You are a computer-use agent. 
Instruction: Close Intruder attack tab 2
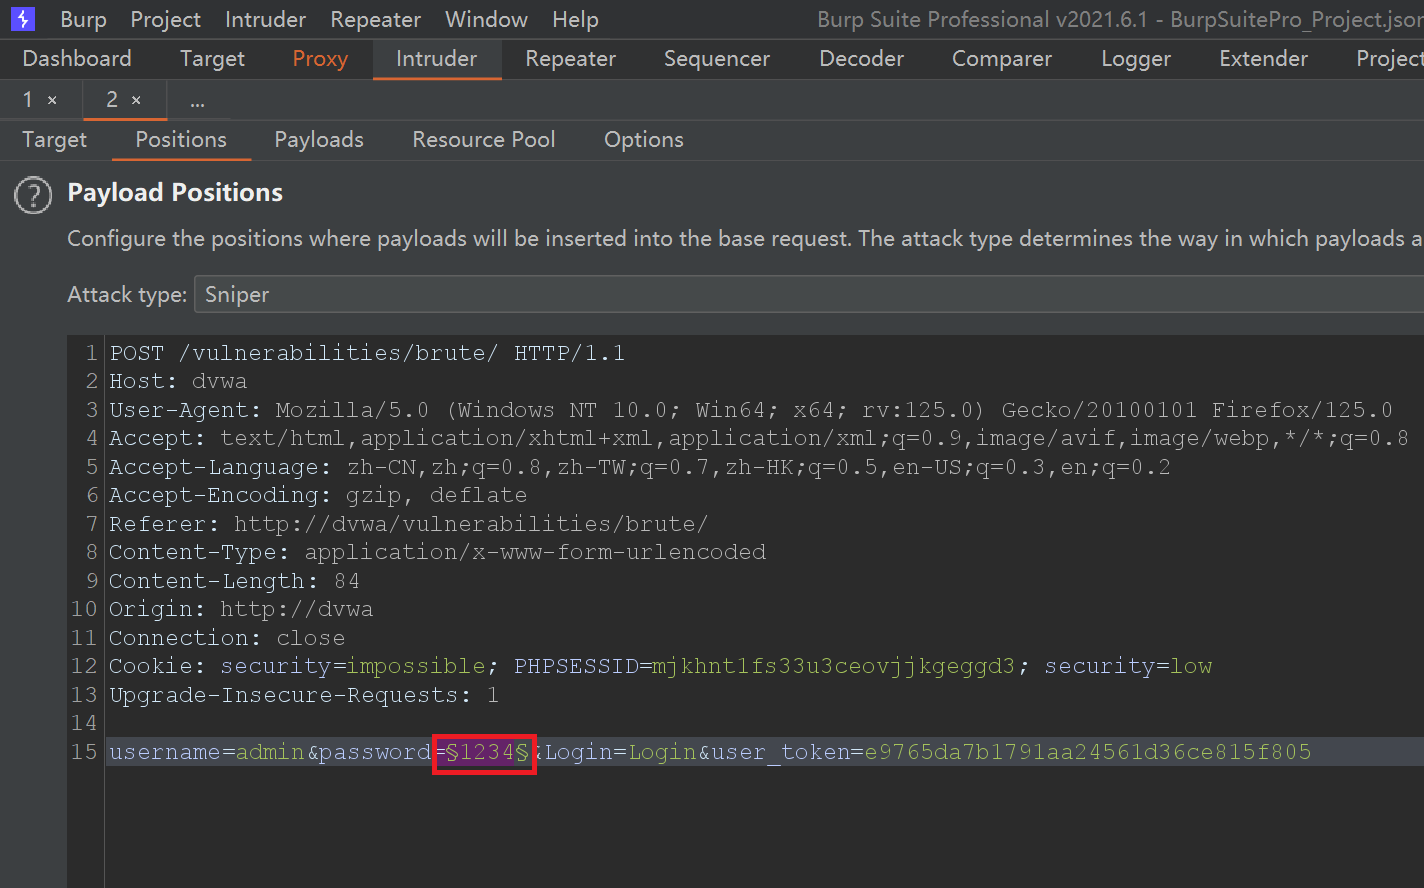(136, 100)
